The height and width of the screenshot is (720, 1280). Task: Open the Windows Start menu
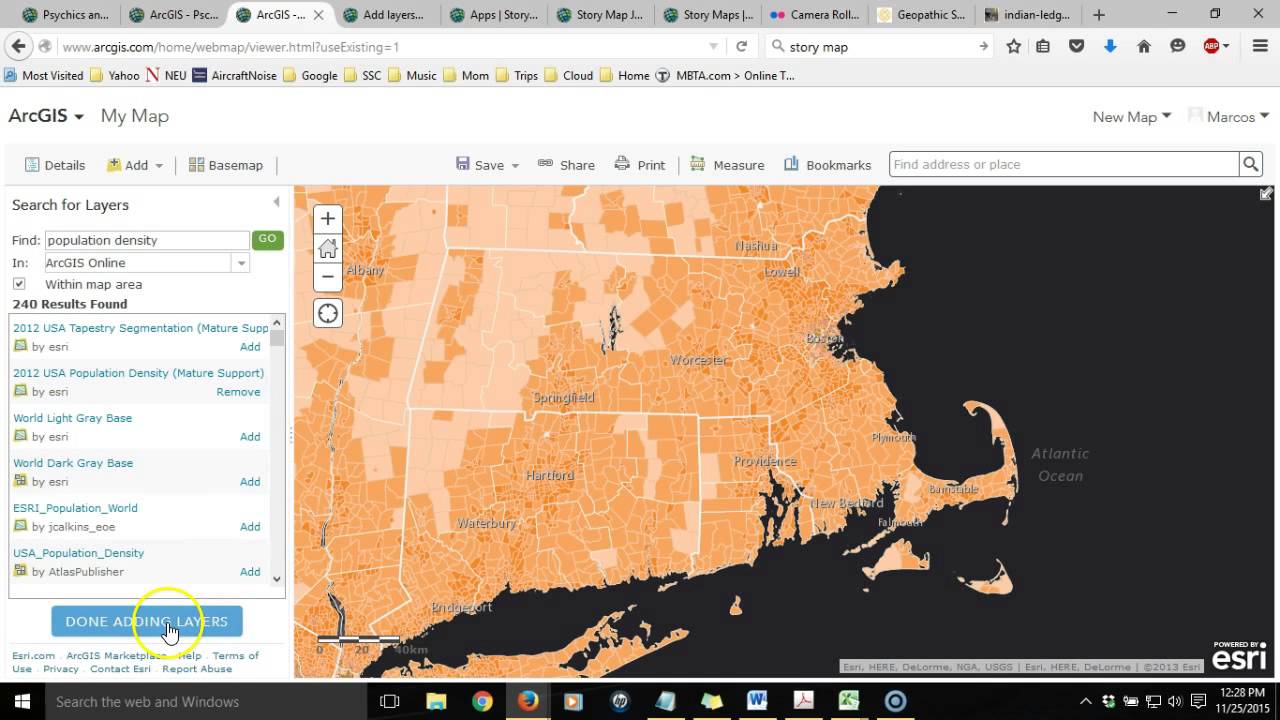21,701
